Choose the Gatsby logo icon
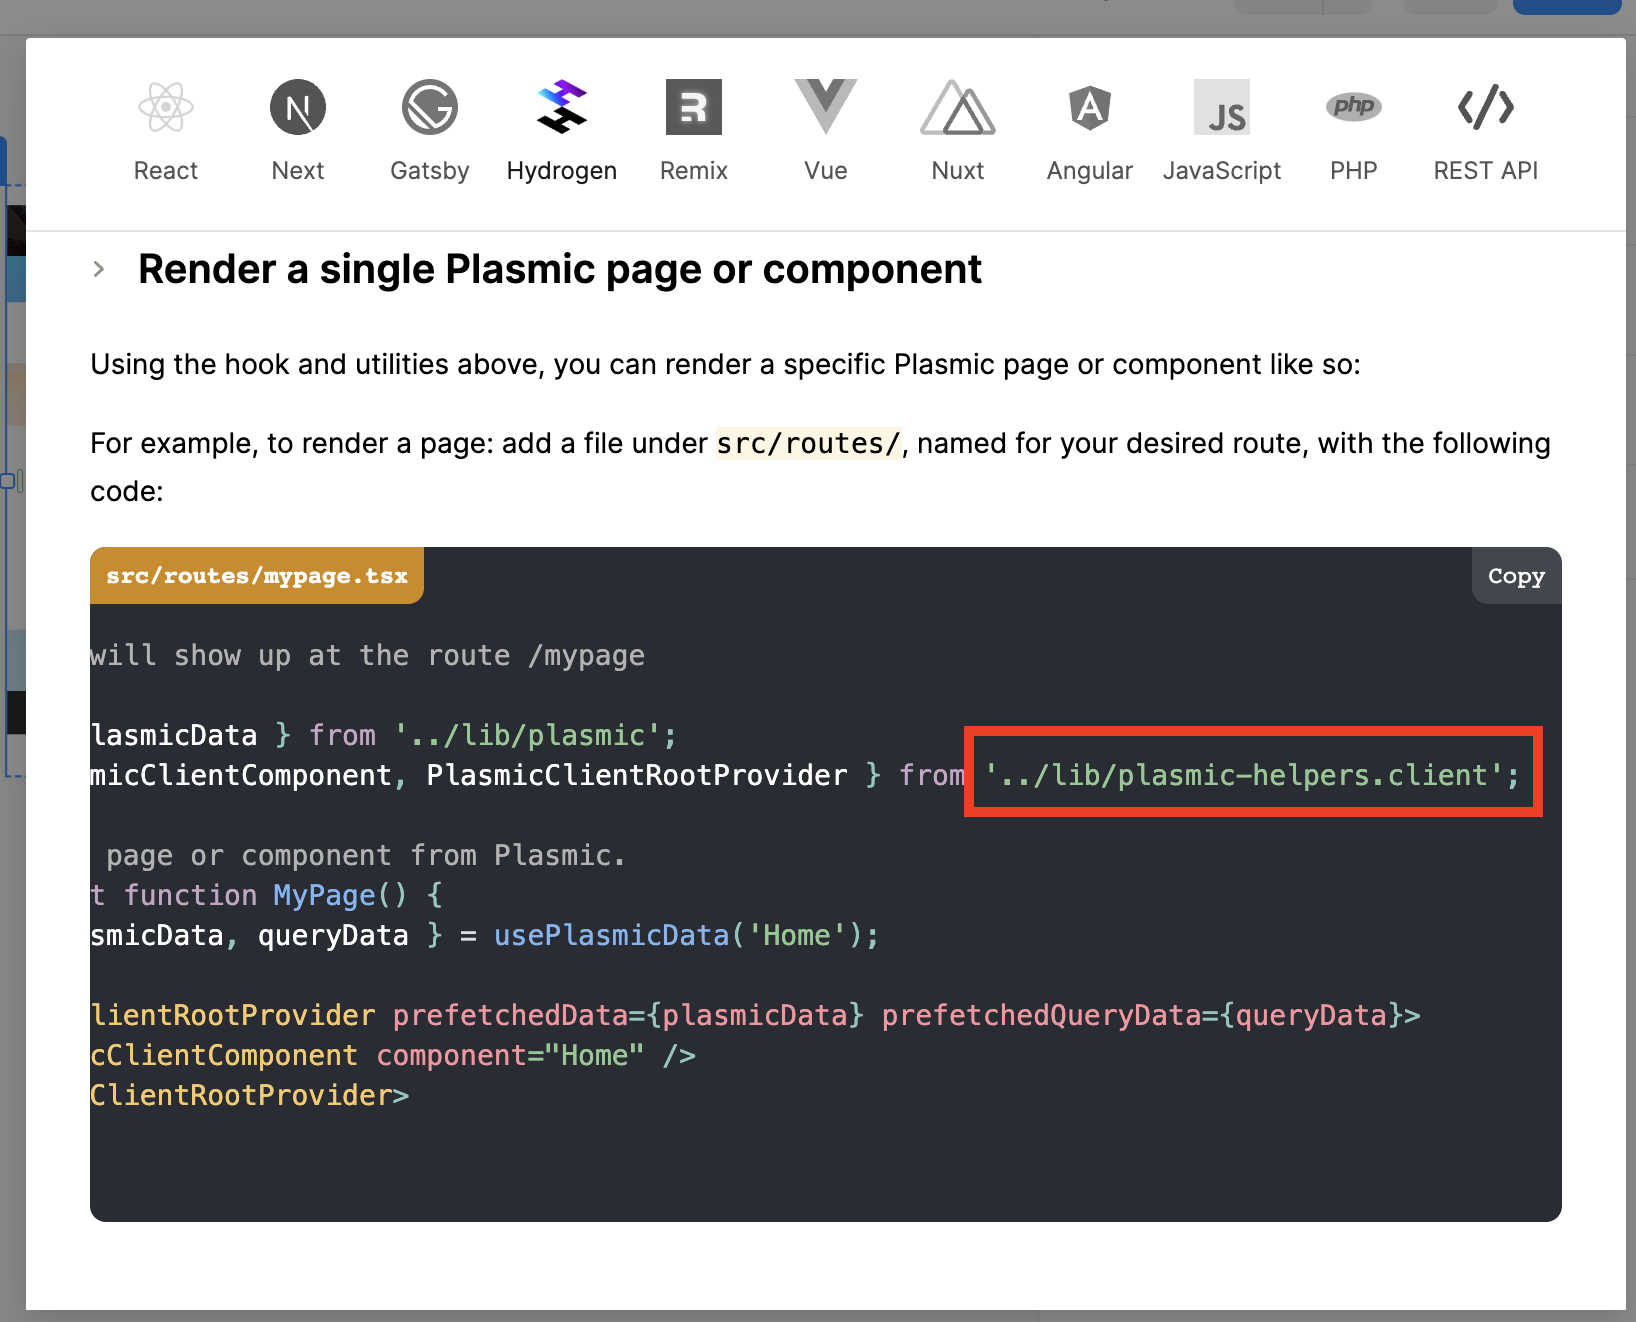The image size is (1636, 1322). (x=430, y=107)
